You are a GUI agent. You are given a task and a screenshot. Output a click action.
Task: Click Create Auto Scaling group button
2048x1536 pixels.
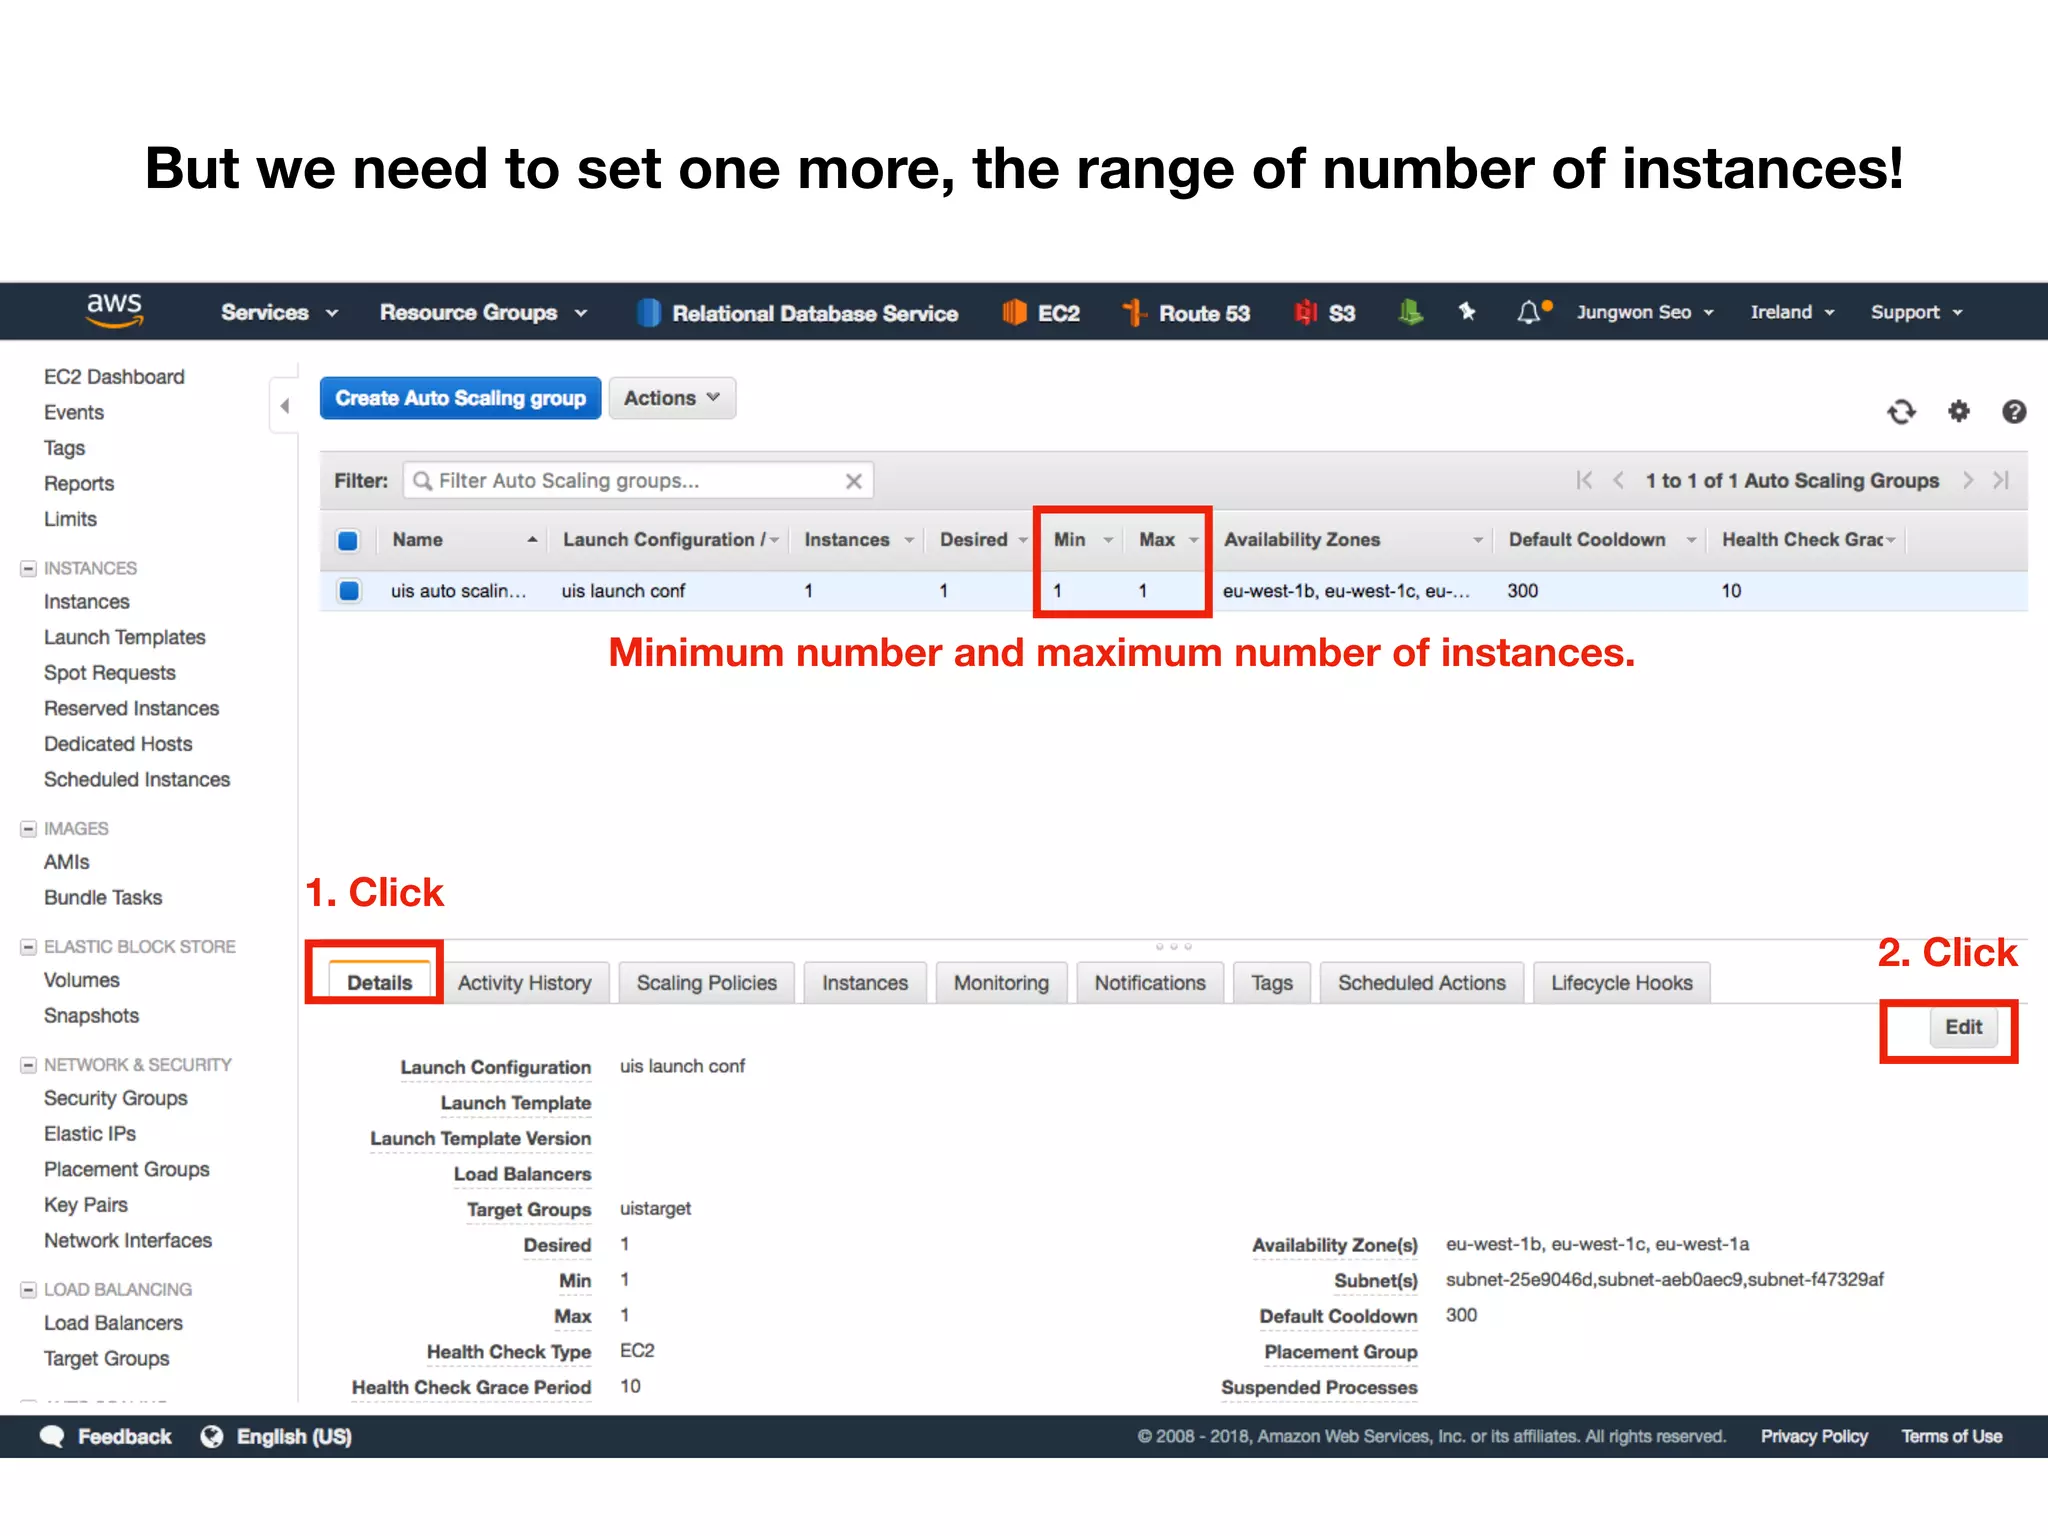(460, 398)
